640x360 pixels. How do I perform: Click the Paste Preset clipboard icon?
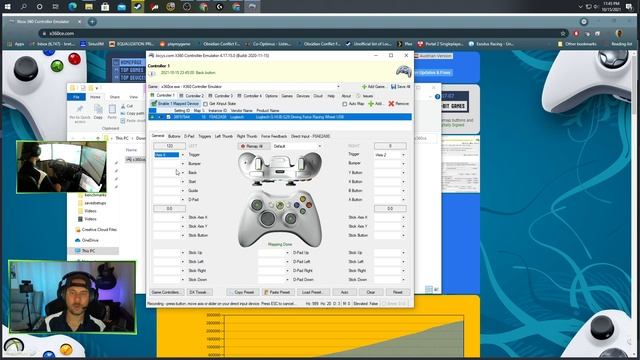[x=266, y=292]
